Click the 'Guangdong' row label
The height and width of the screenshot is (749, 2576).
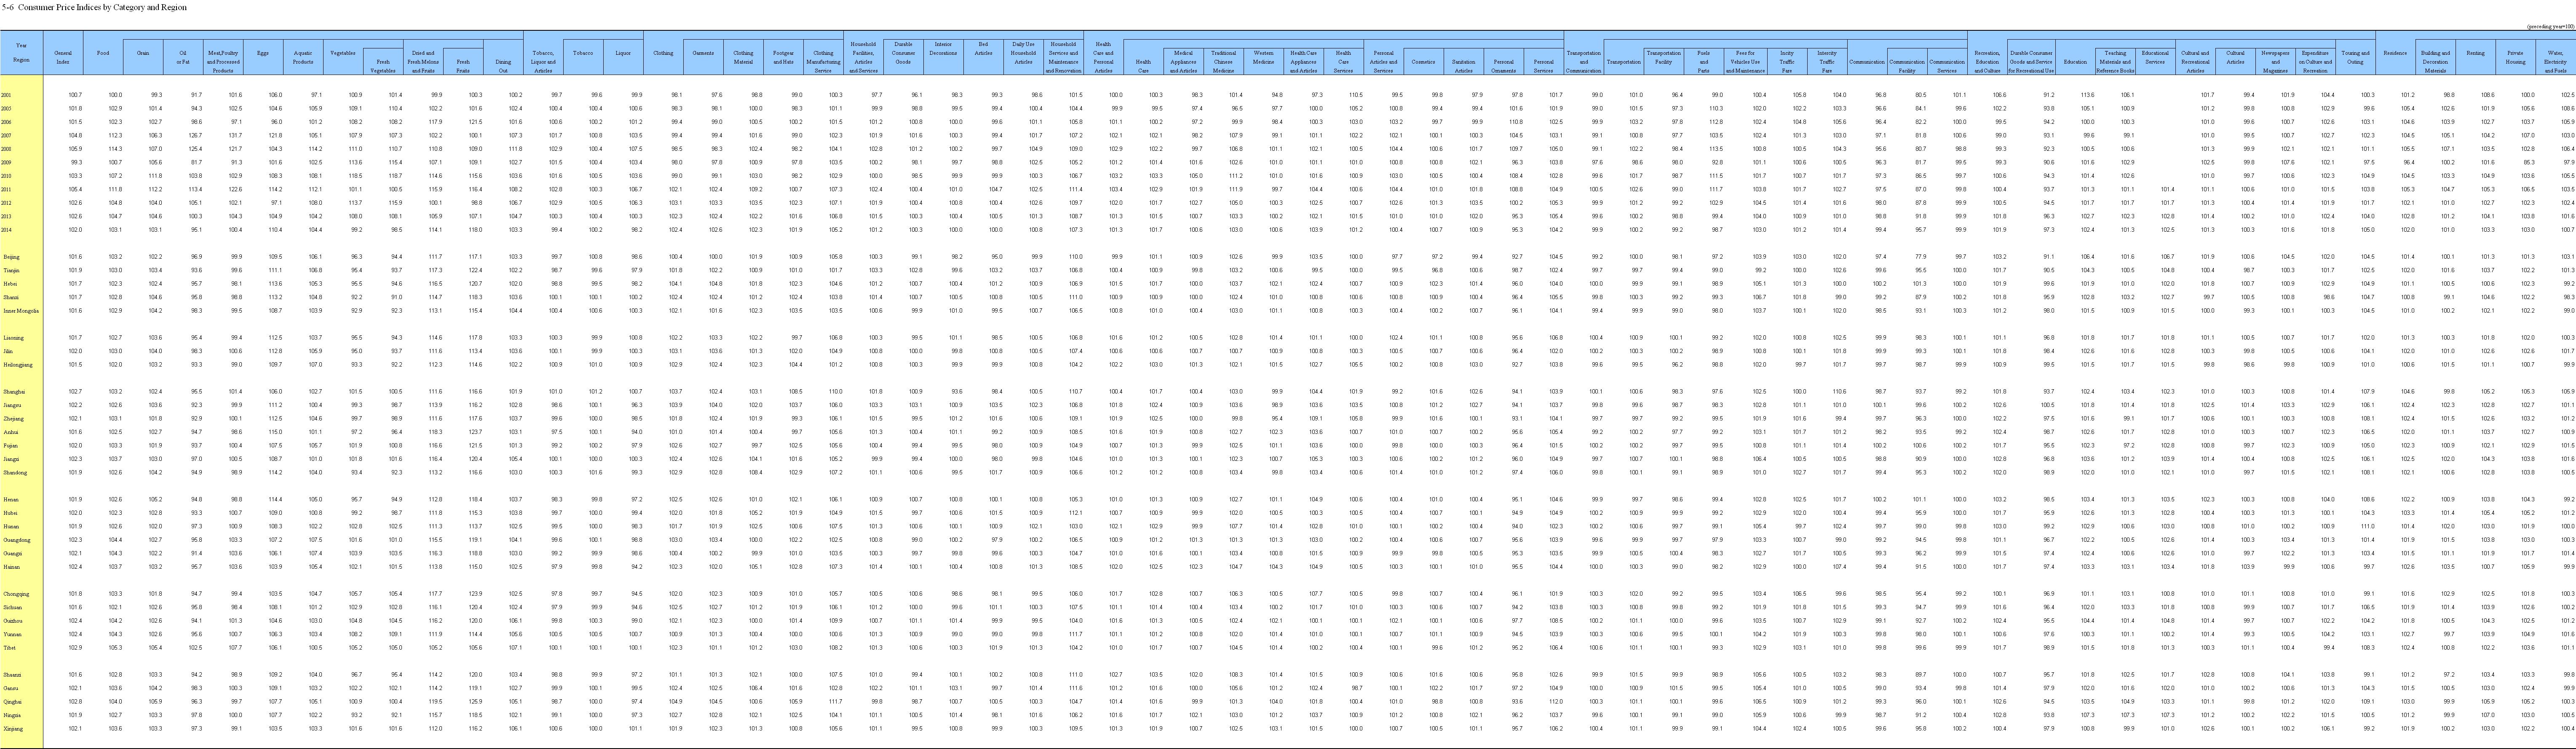(16, 540)
